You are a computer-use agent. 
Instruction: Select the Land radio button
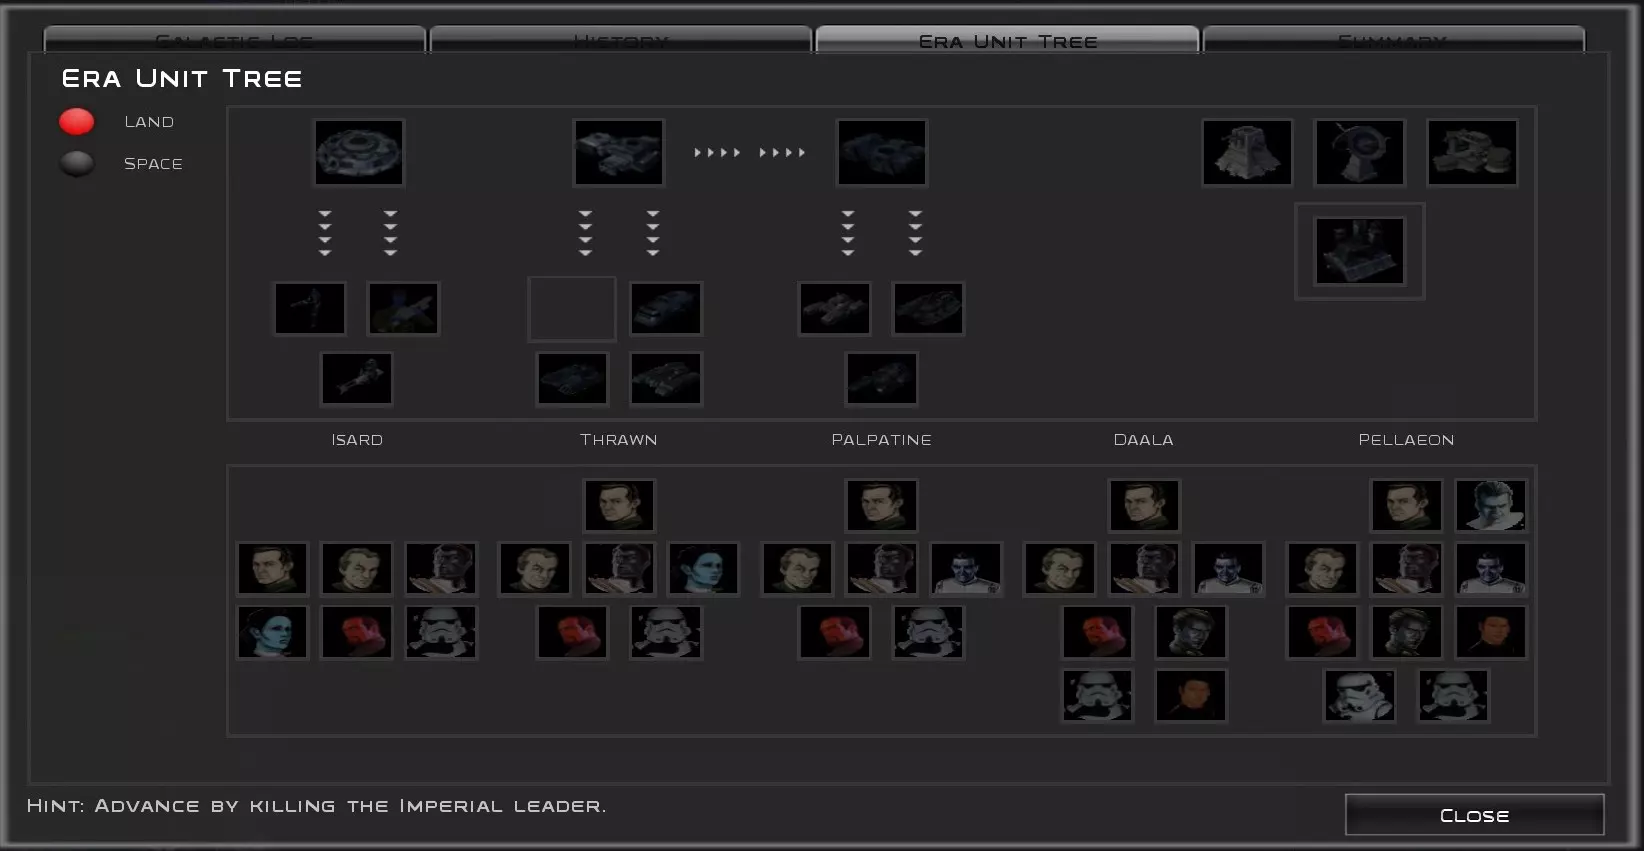[77, 122]
